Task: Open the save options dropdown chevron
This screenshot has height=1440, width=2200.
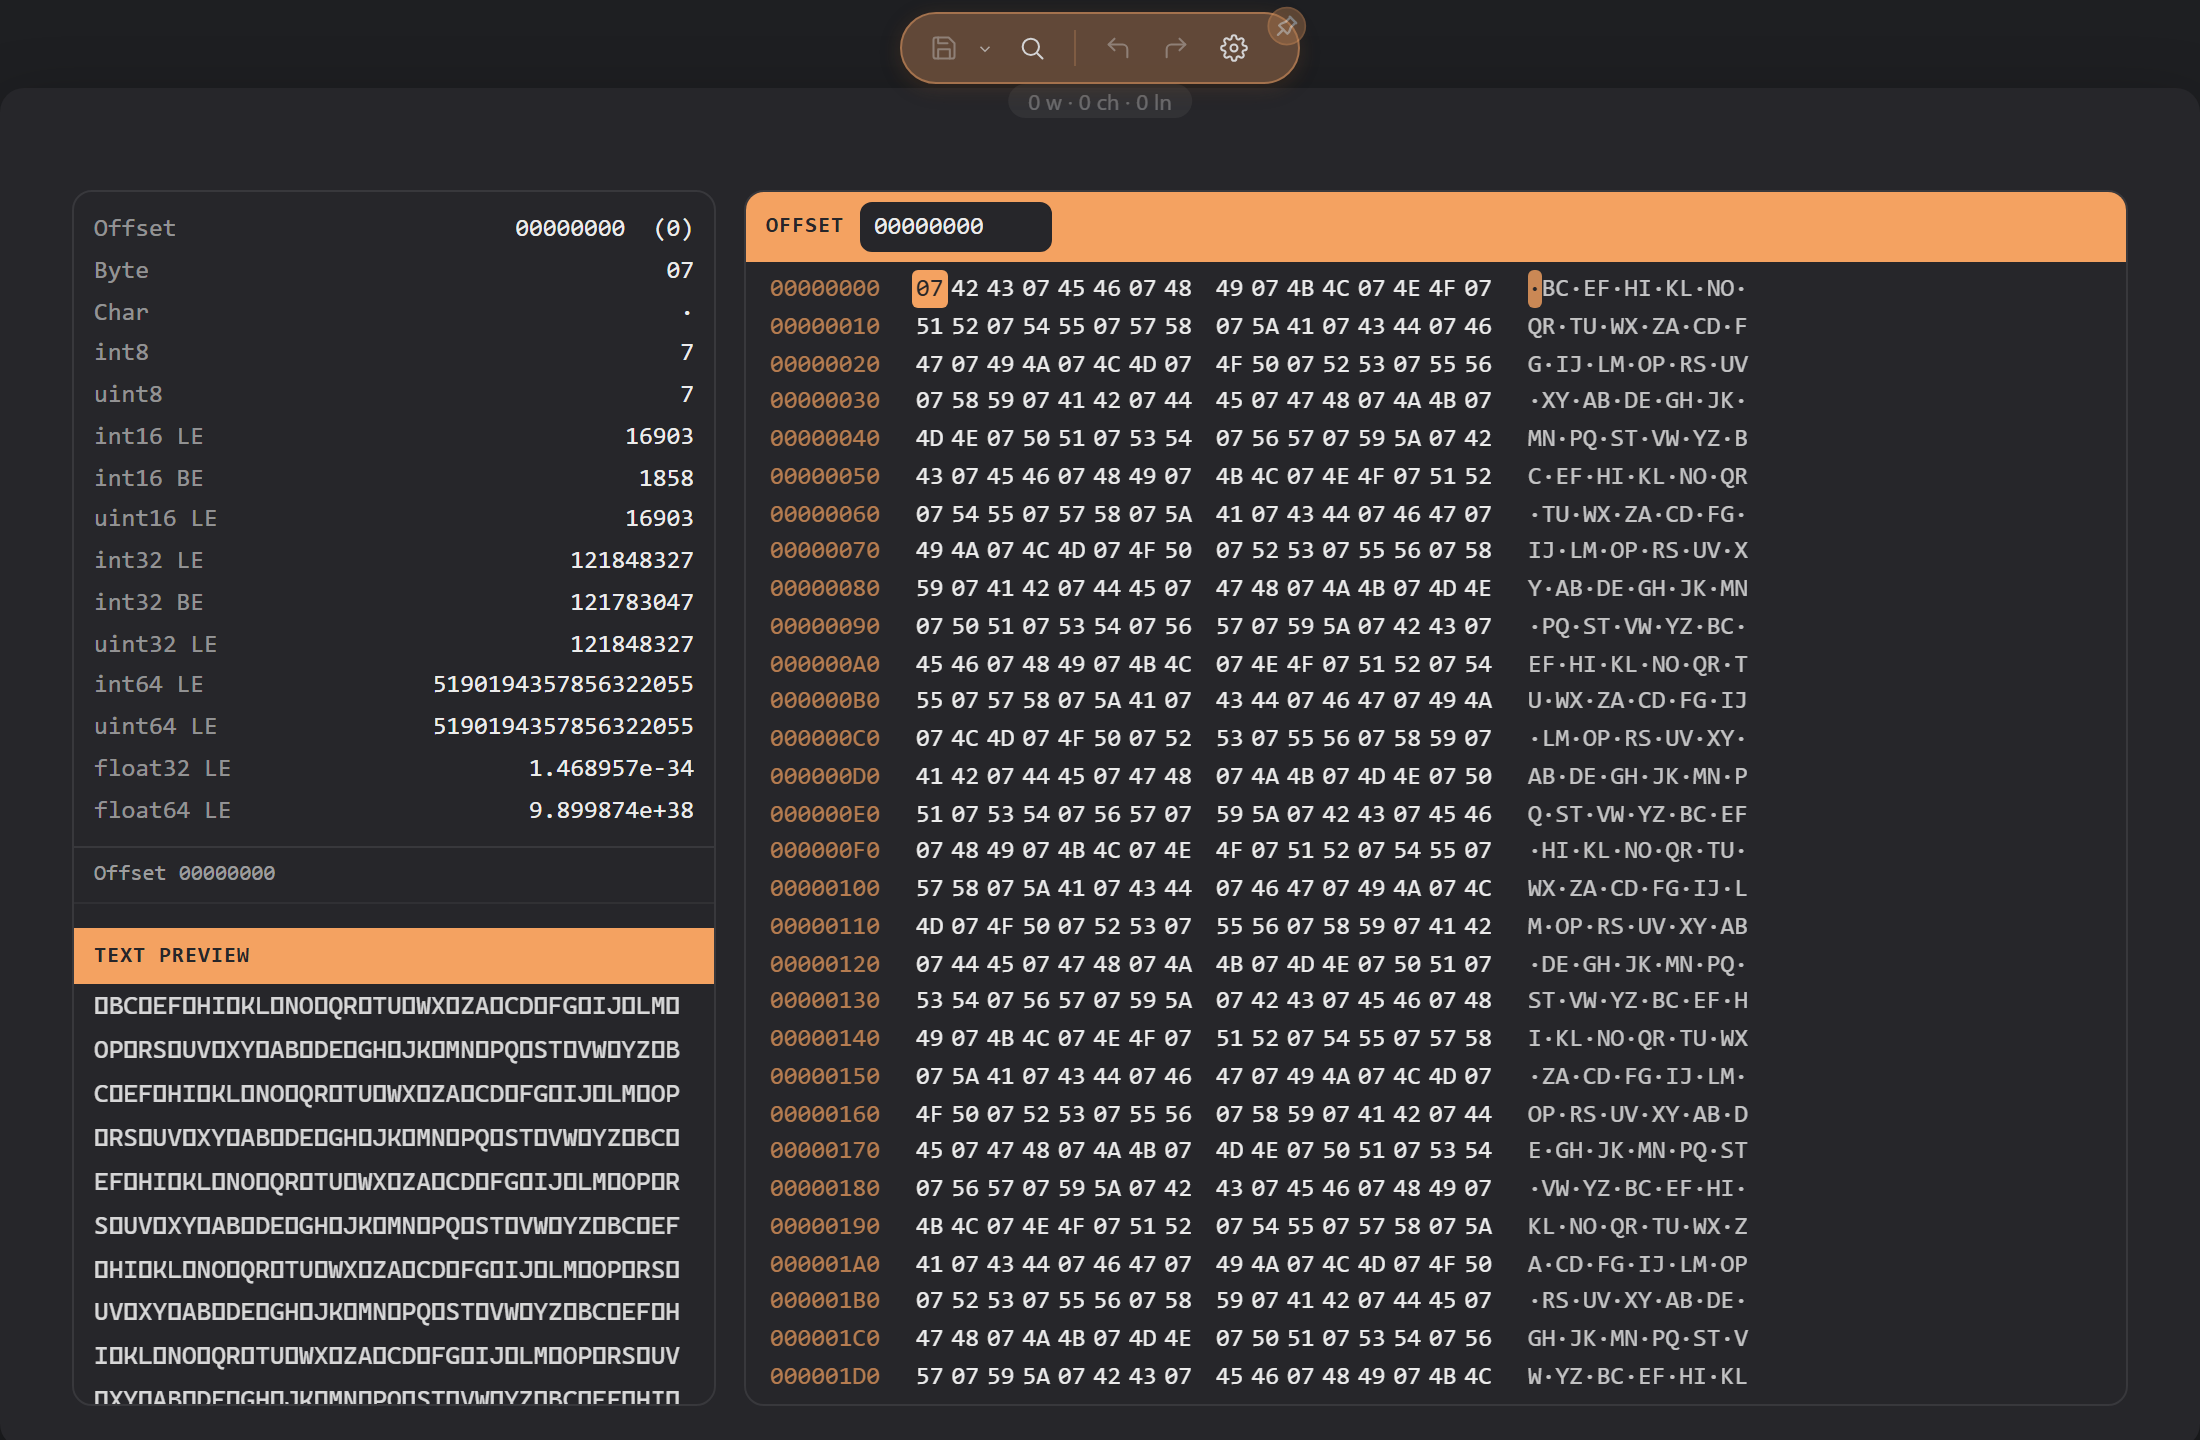Action: [985, 48]
